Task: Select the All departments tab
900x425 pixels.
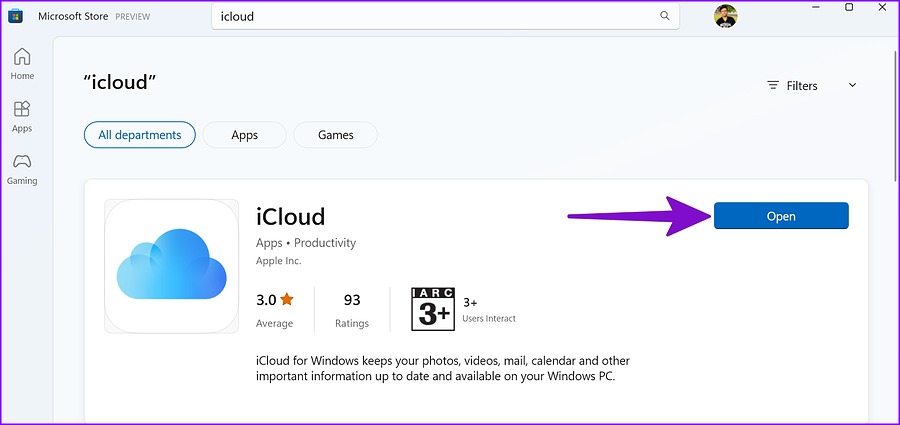Action: pos(139,135)
